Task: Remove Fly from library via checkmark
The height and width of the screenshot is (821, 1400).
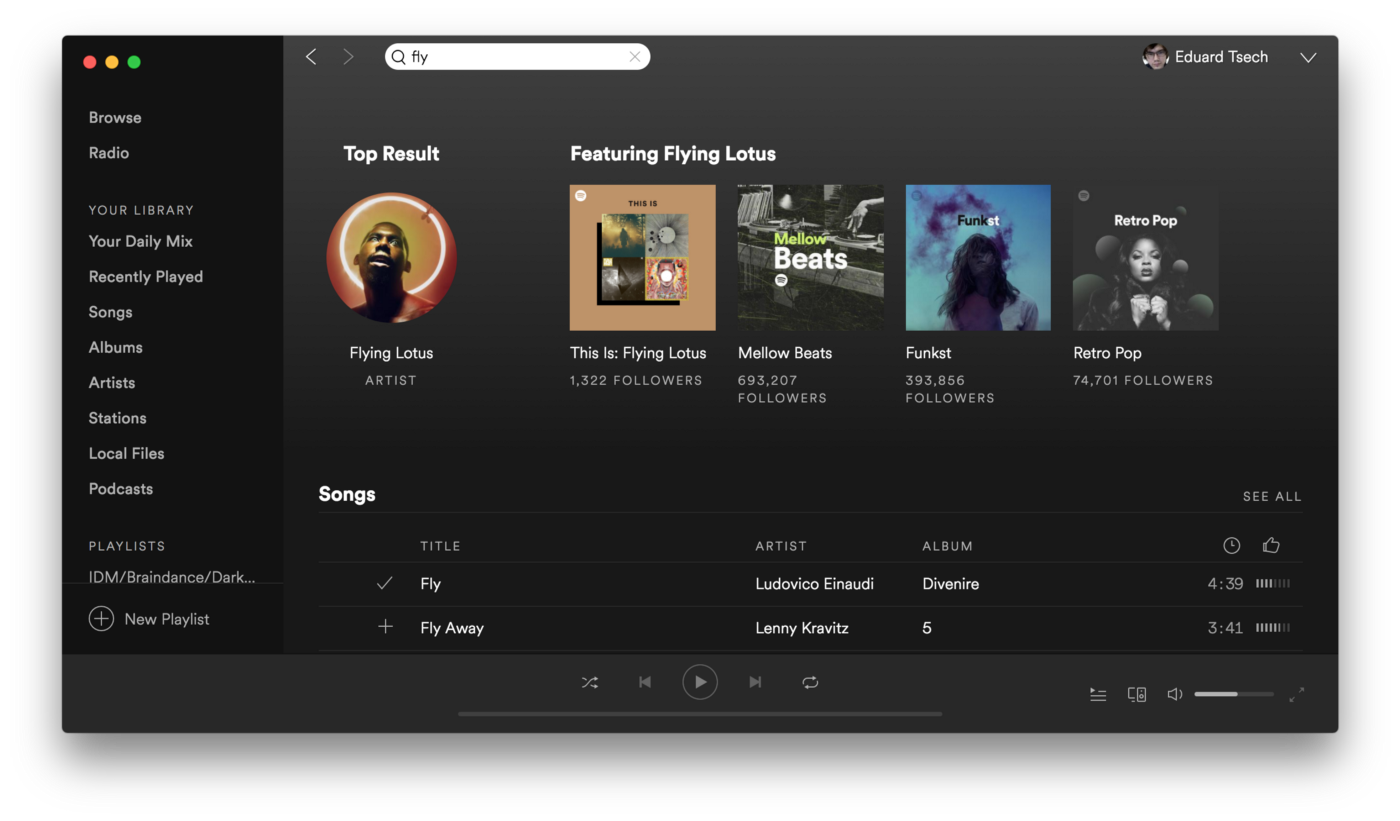Action: [x=384, y=583]
